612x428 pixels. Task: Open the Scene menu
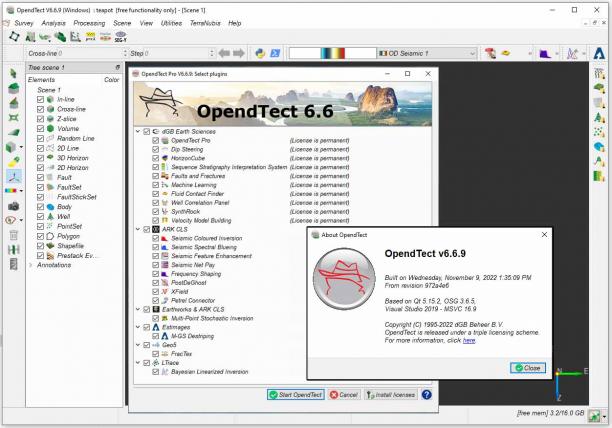coord(122,23)
